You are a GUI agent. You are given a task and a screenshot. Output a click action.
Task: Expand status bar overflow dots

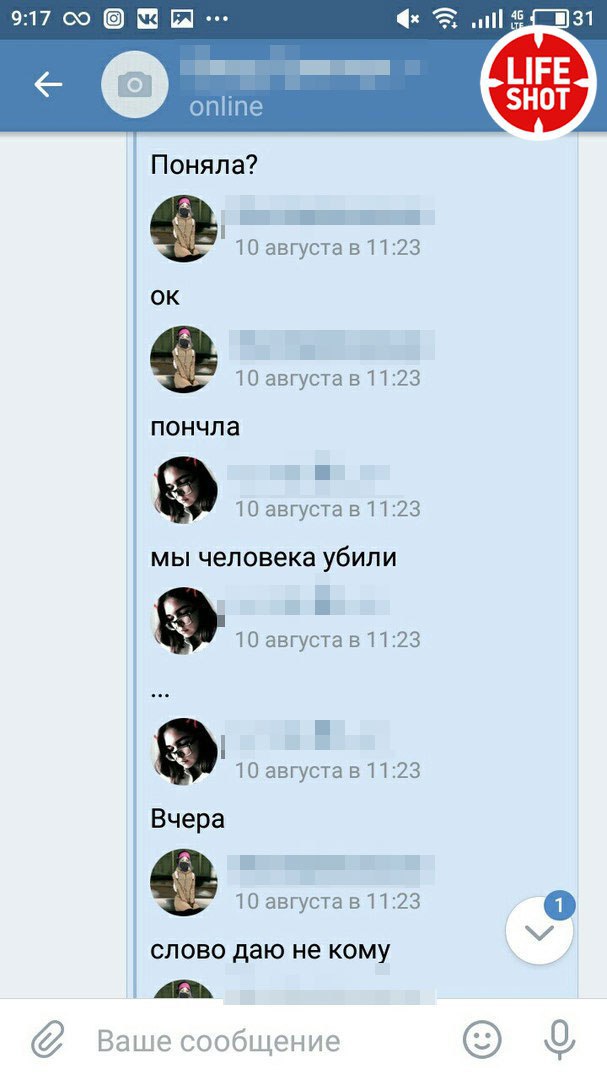[x=217, y=19]
